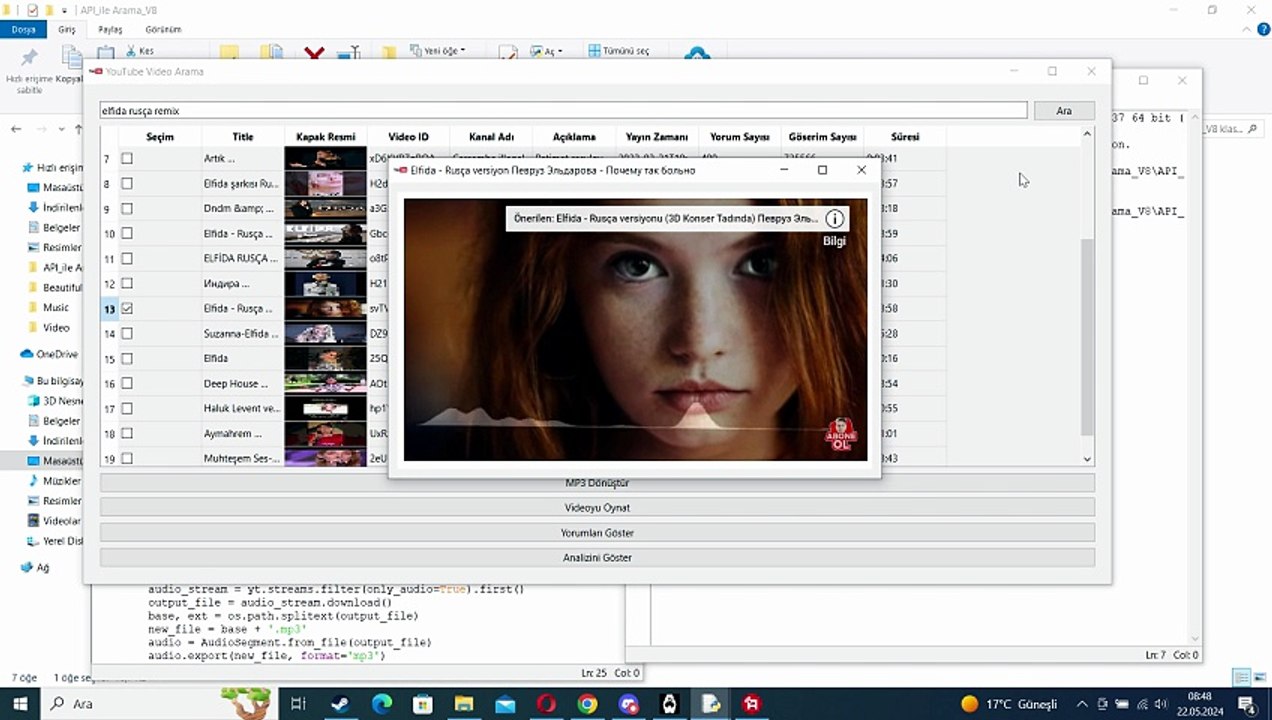The height and width of the screenshot is (720, 1272).
Task: Tick the checkbox for row 7 Artık
Action: point(127,158)
